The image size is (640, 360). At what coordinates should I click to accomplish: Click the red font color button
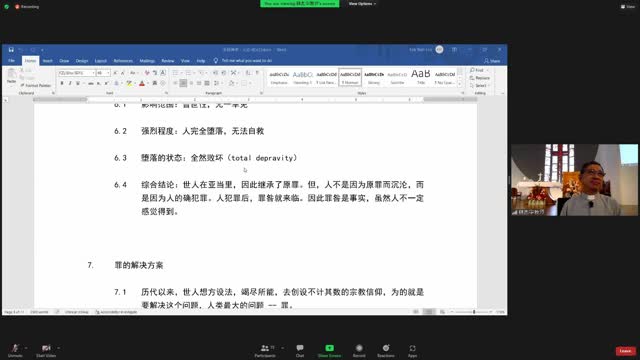(x=142, y=83)
